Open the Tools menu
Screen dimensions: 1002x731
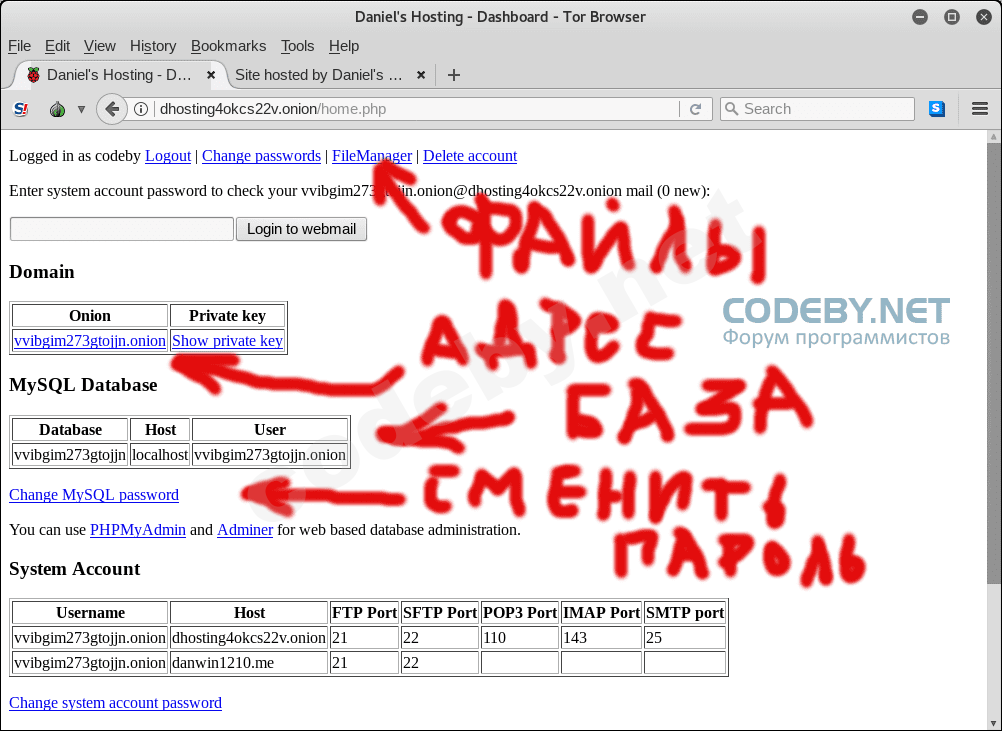[297, 46]
